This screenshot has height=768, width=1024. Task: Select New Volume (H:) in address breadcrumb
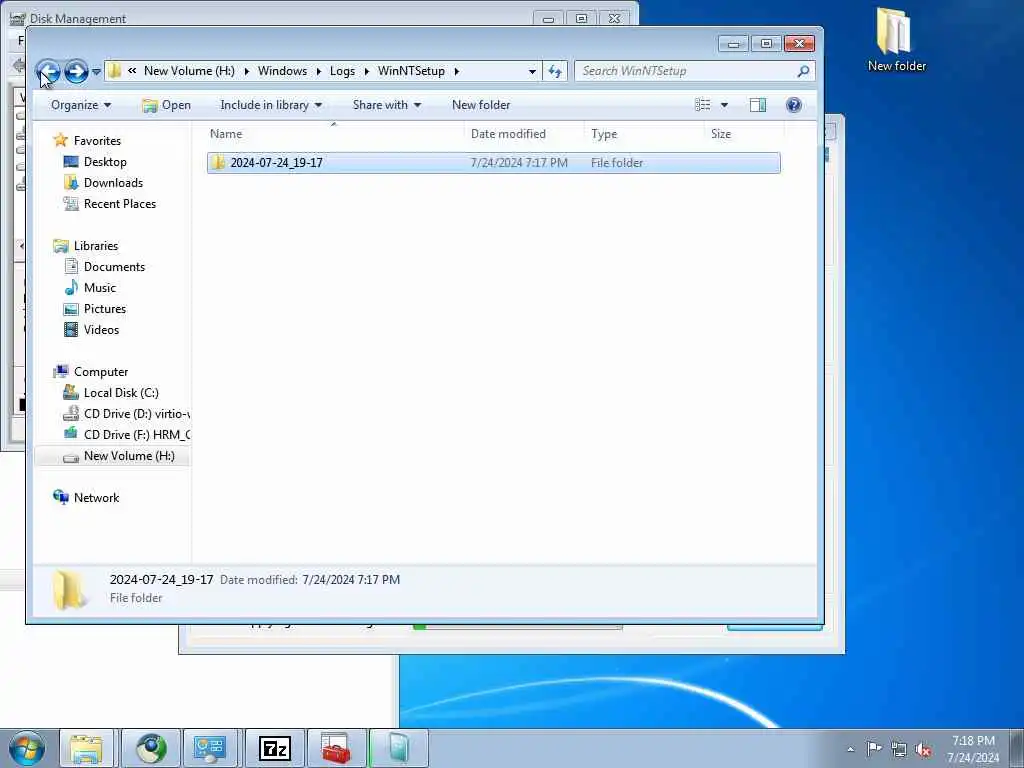click(x=189, y=71)
